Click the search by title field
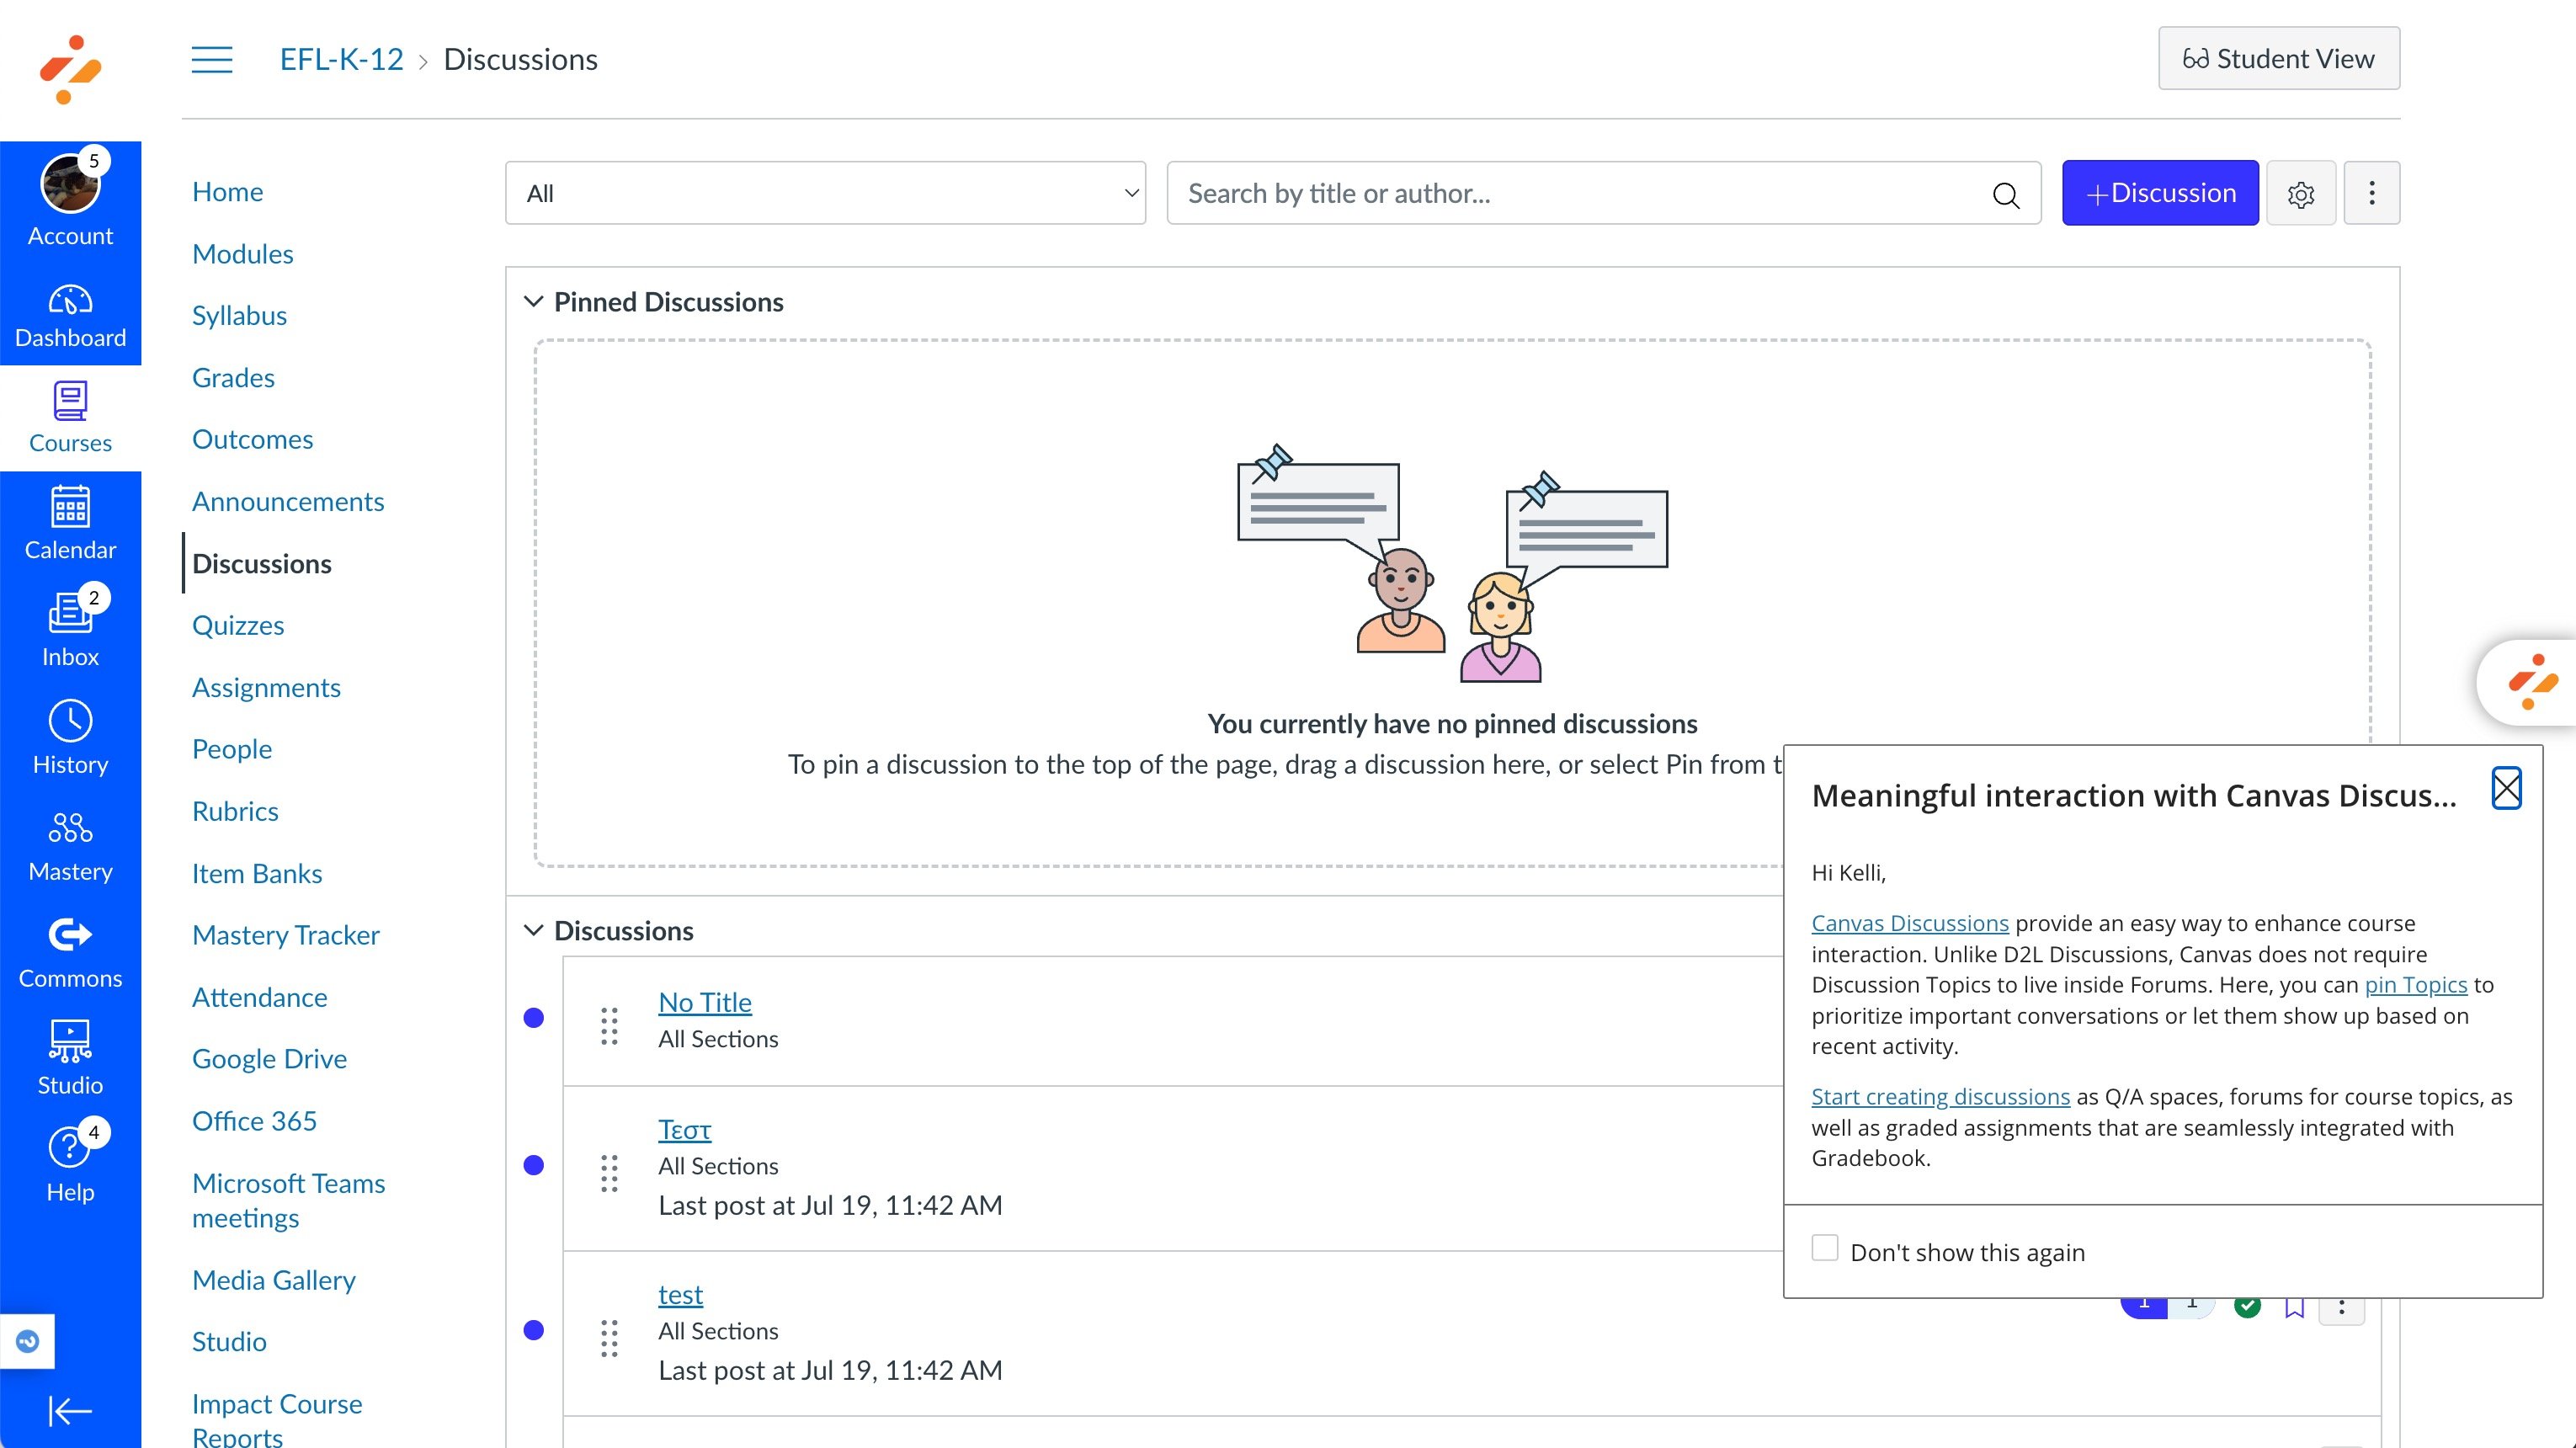 coord(1580,193)
